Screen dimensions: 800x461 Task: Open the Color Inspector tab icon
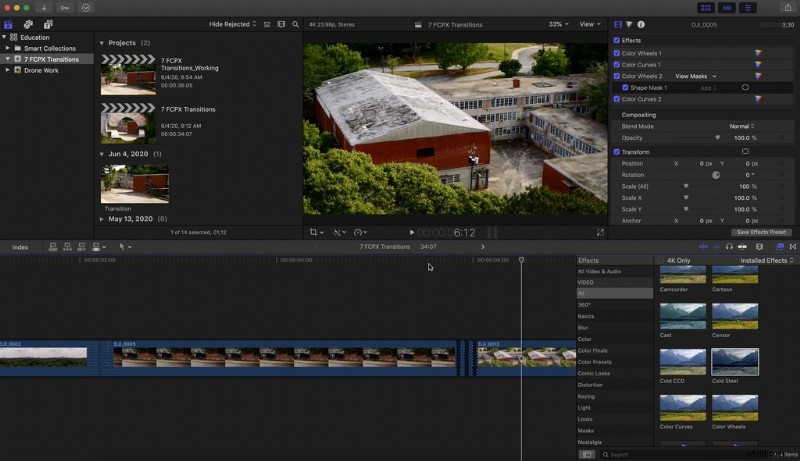[x=629, y=24]
